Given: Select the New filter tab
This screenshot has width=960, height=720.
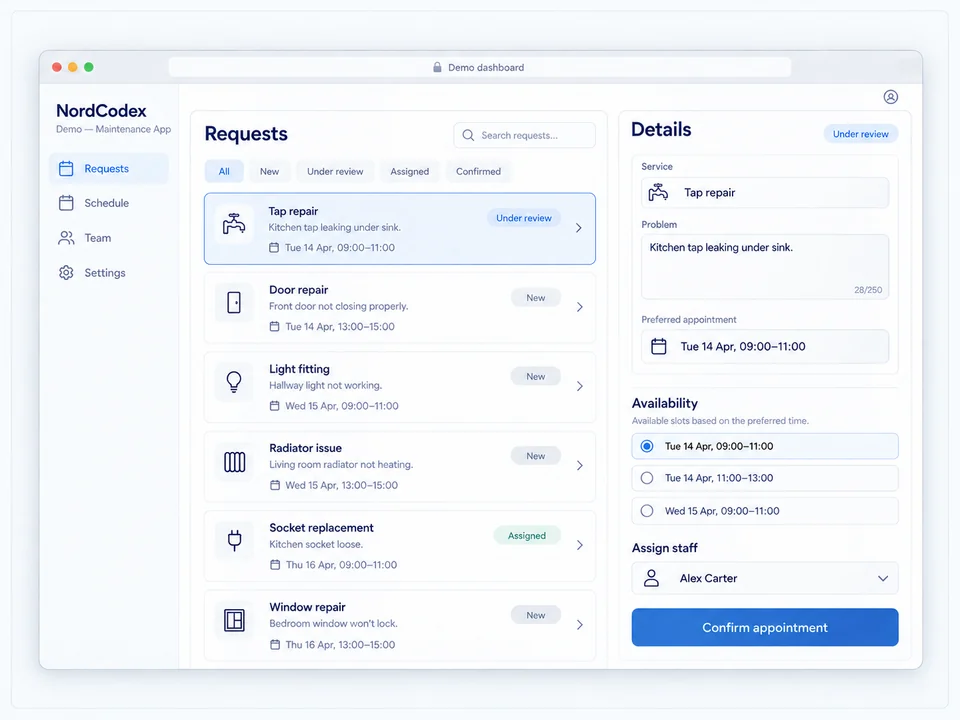Looking at the screenshot, I should point(269,171).
